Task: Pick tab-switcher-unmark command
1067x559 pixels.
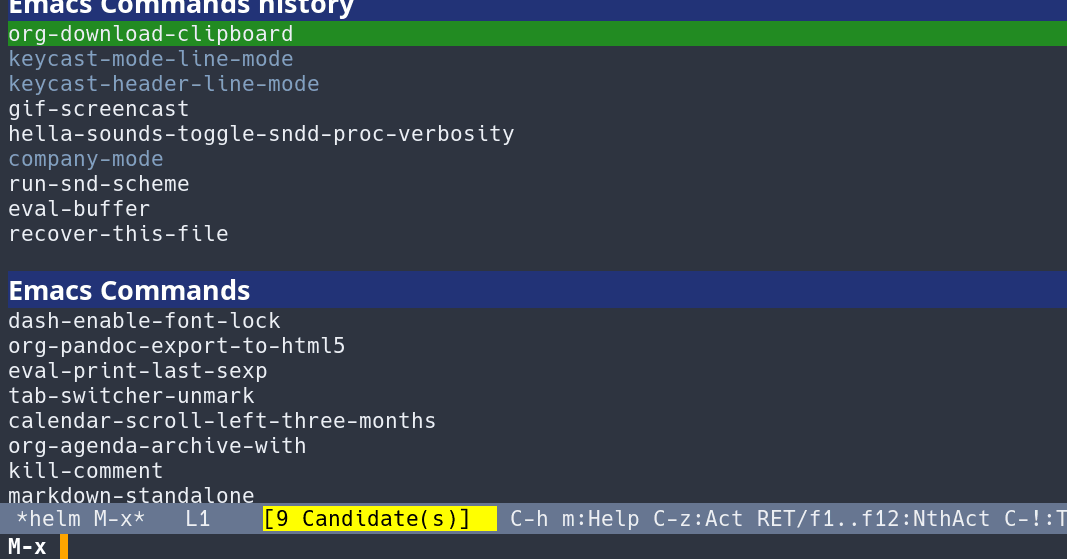Action: [x=131, y=396]
